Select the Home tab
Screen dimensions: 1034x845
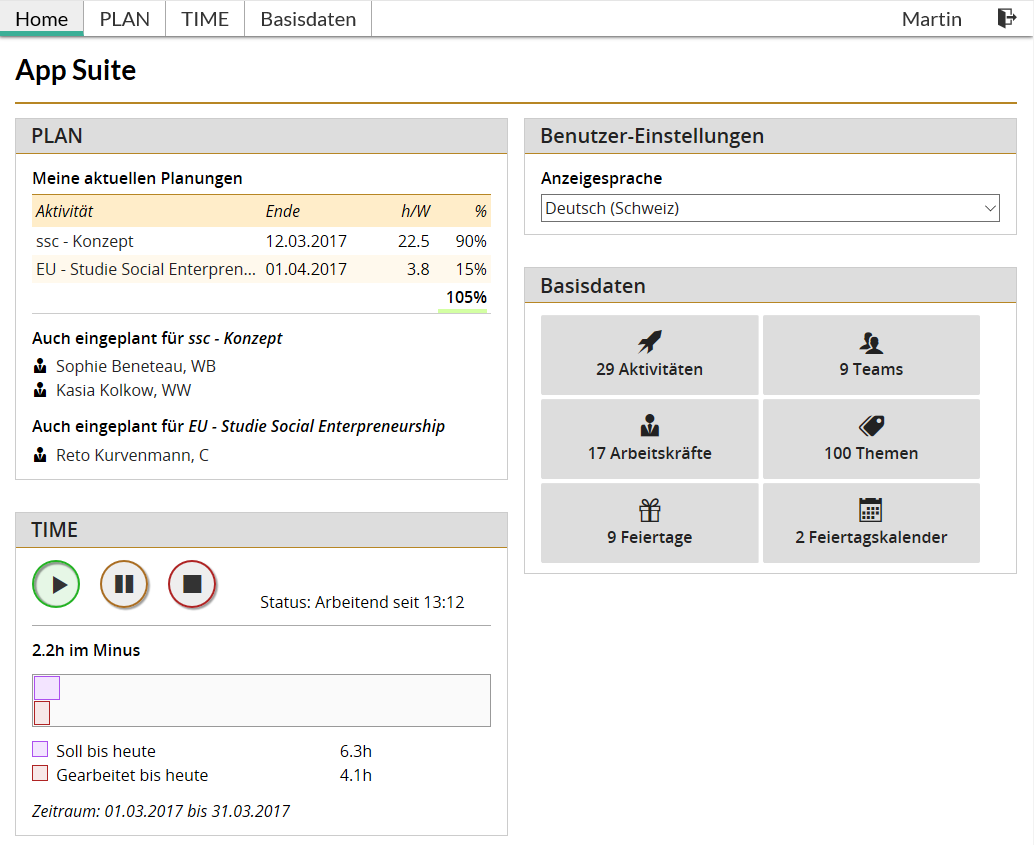click(42, 19)
